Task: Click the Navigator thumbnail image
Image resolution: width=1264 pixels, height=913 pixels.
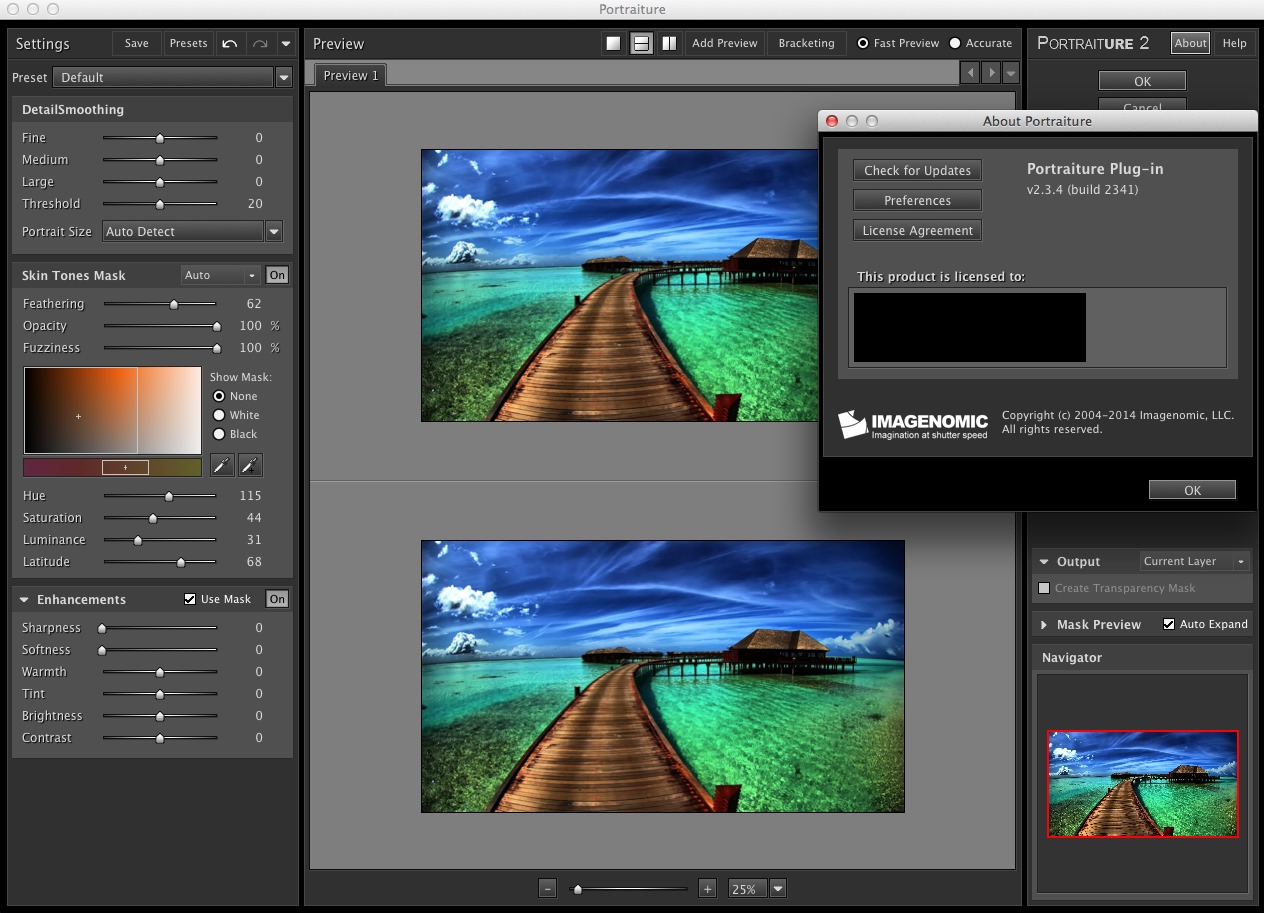Action: 1142,783
